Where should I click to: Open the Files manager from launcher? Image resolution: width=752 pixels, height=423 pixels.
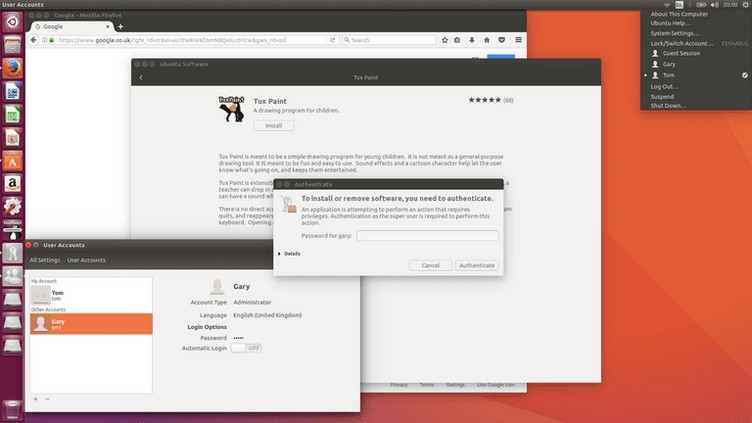coord(12,45)
